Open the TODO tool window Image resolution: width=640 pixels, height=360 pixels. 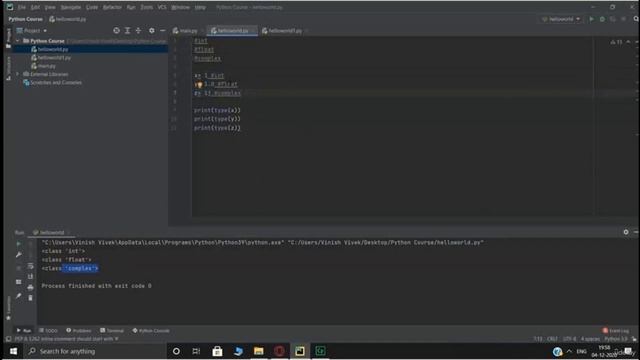pos(48,331)
